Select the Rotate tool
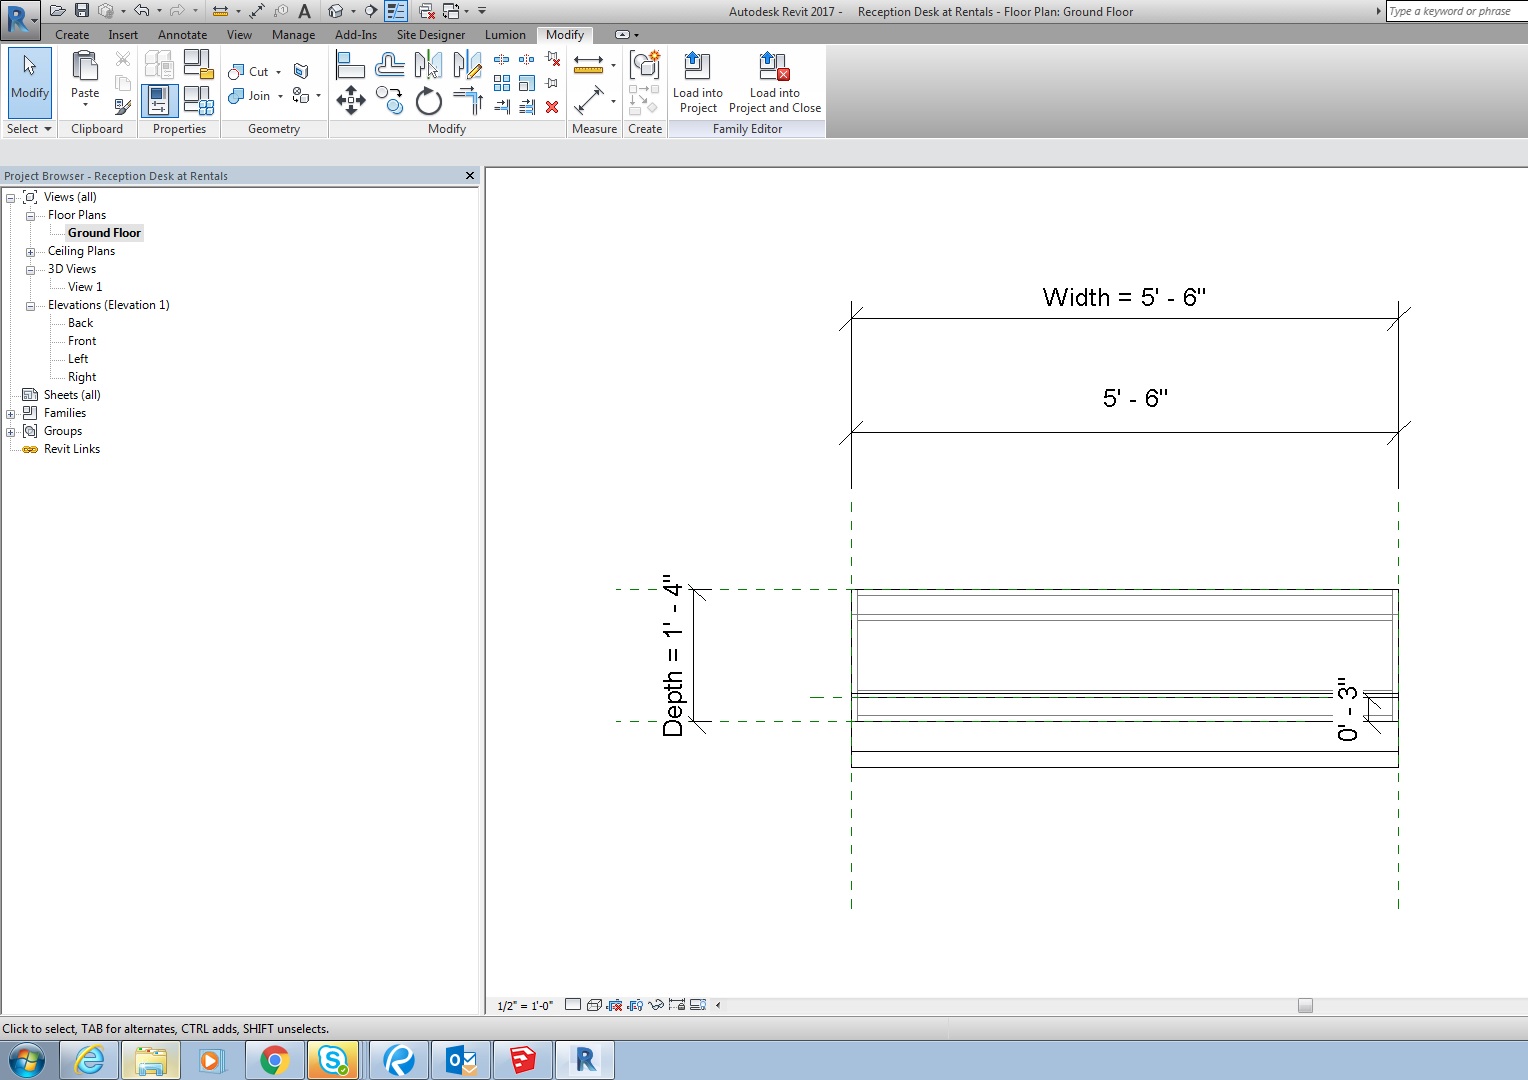Viewport: 1528px width, 1080px height. [428, 100]
